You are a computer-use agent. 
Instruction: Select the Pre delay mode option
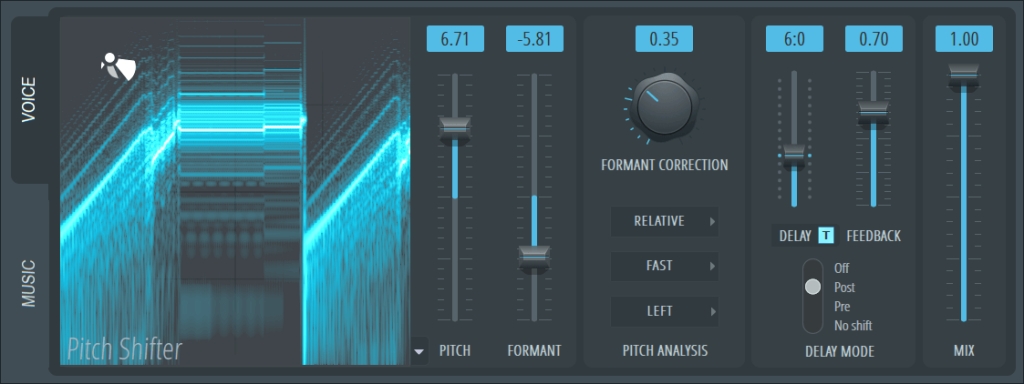[842, 306]
